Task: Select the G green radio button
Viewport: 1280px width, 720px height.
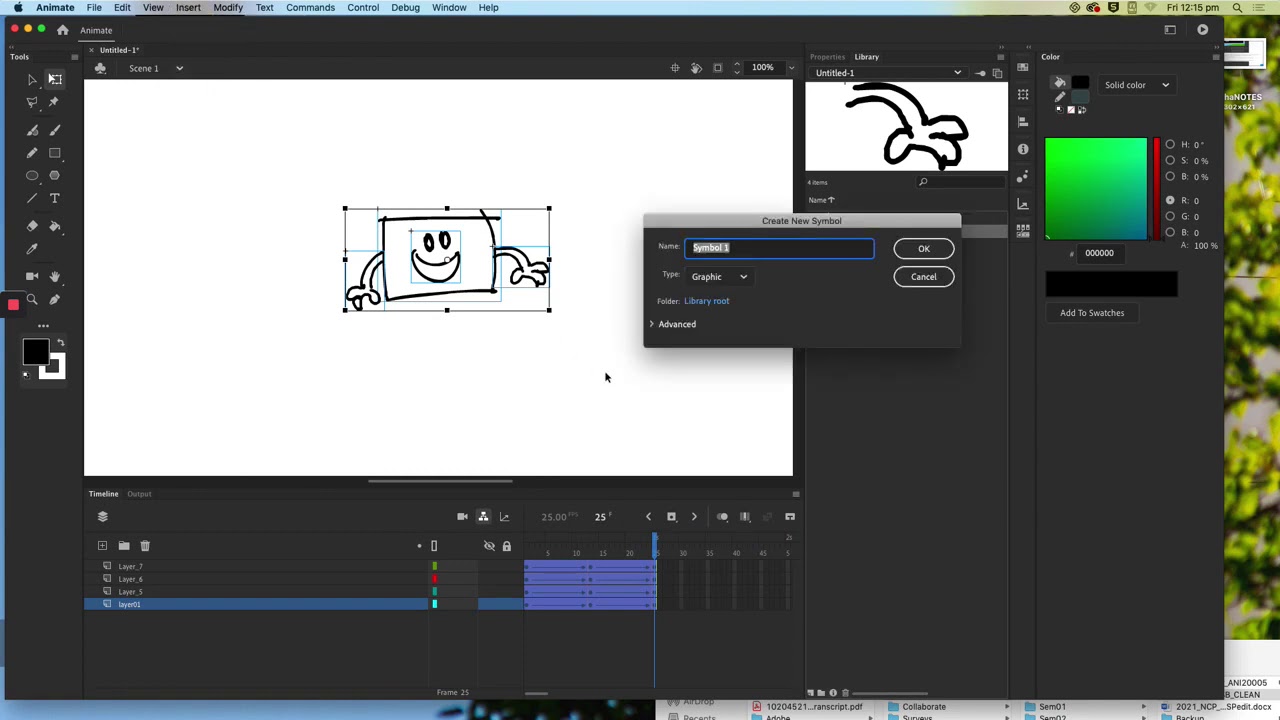Action: pyautogui.click(x=1170, y=217)
